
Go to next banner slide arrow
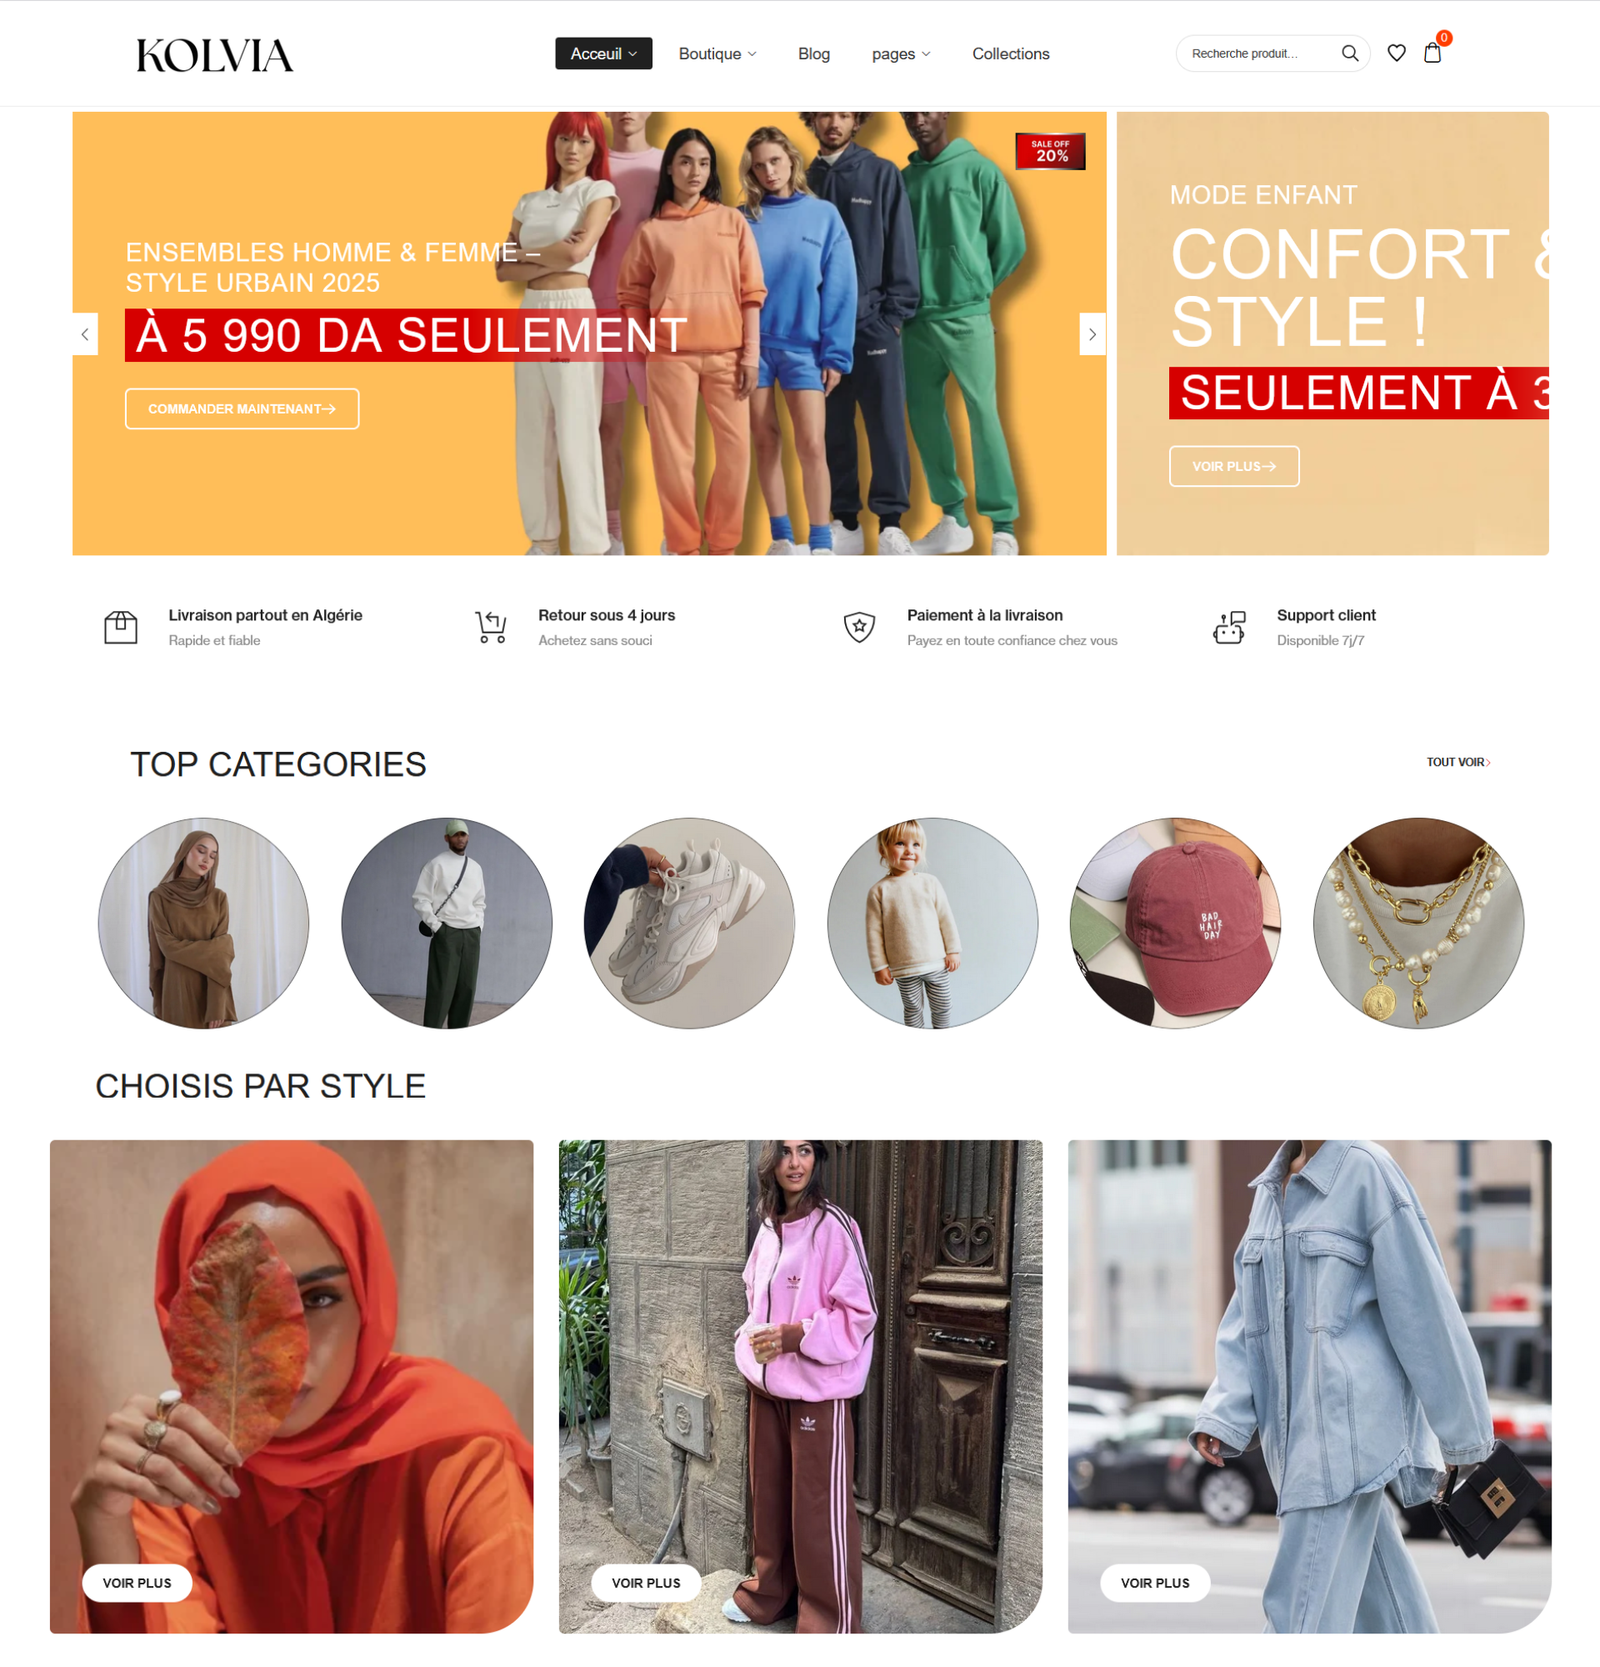point(1092,334)
